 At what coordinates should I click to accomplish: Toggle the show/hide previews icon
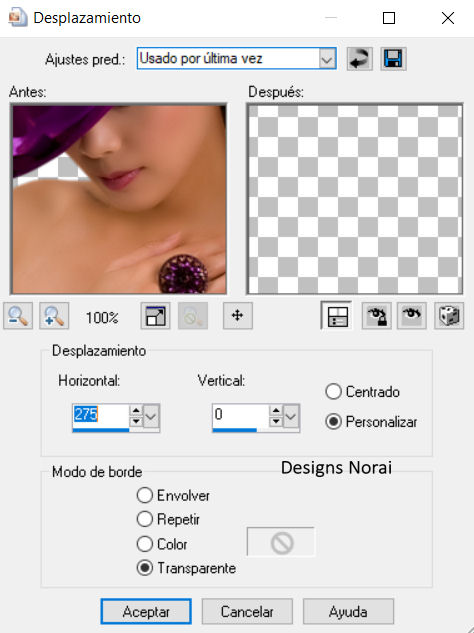pyautogui.click(x=336, y=316)
